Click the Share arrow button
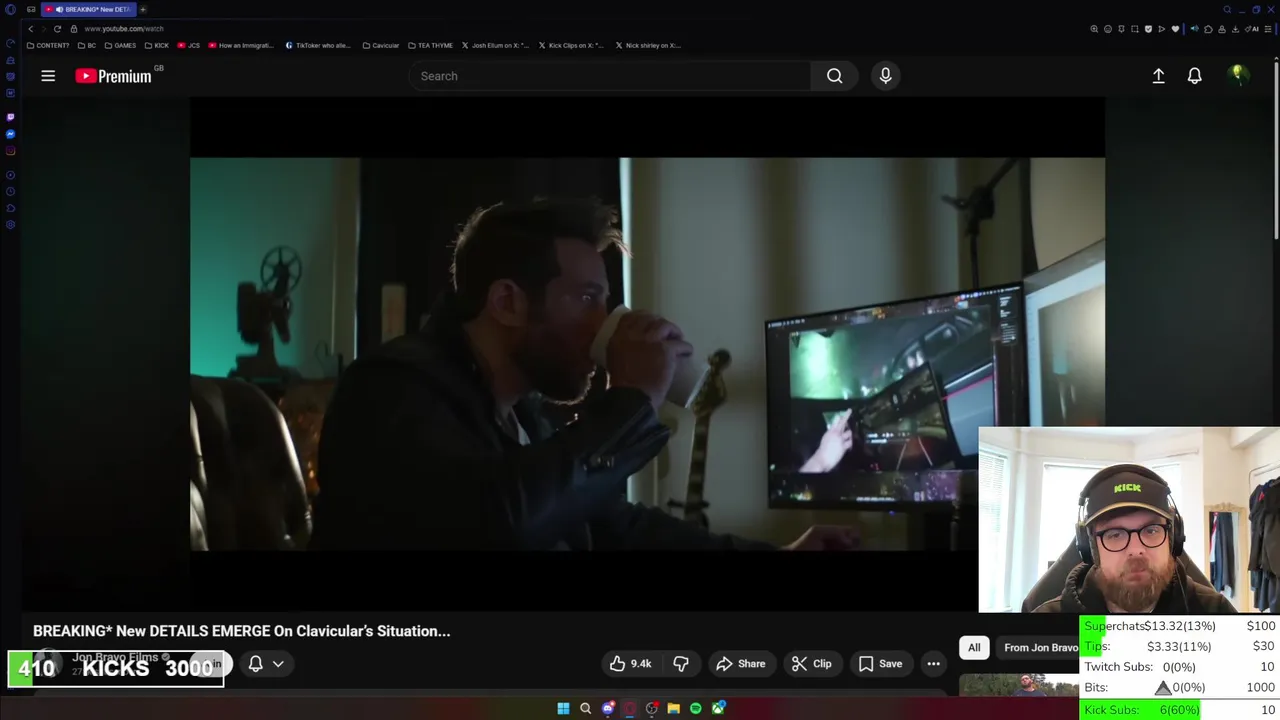The image size is (1280, 720). 741,664
